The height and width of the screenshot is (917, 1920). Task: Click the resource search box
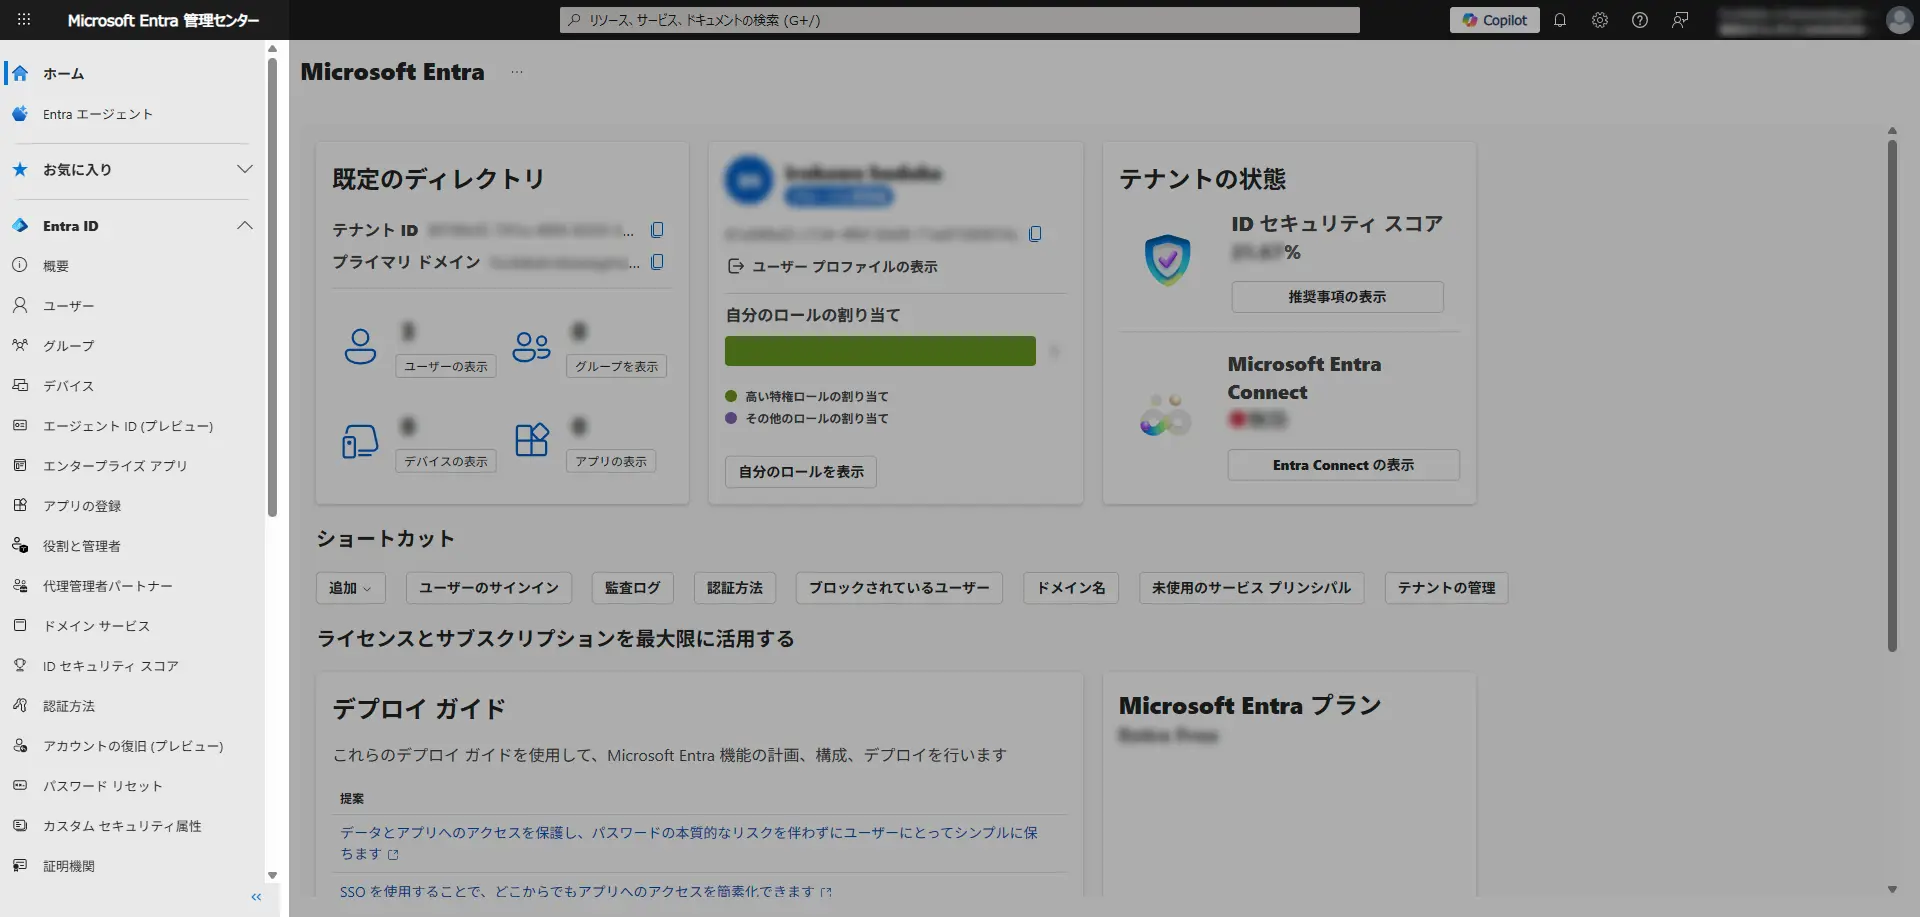pos(960,20)
